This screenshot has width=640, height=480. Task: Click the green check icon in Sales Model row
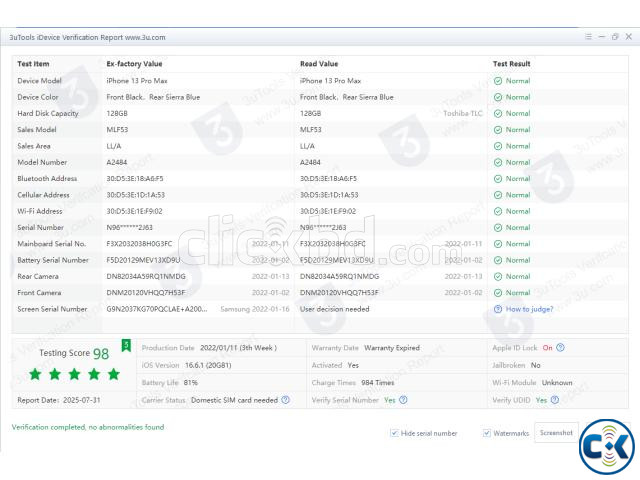click(498, 130)
